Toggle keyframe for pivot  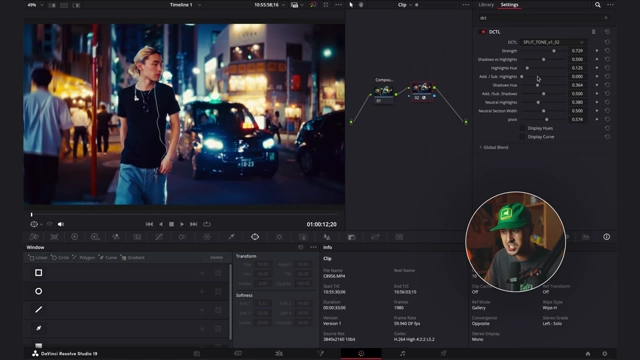pyautogui.click(x=597, y=119)
